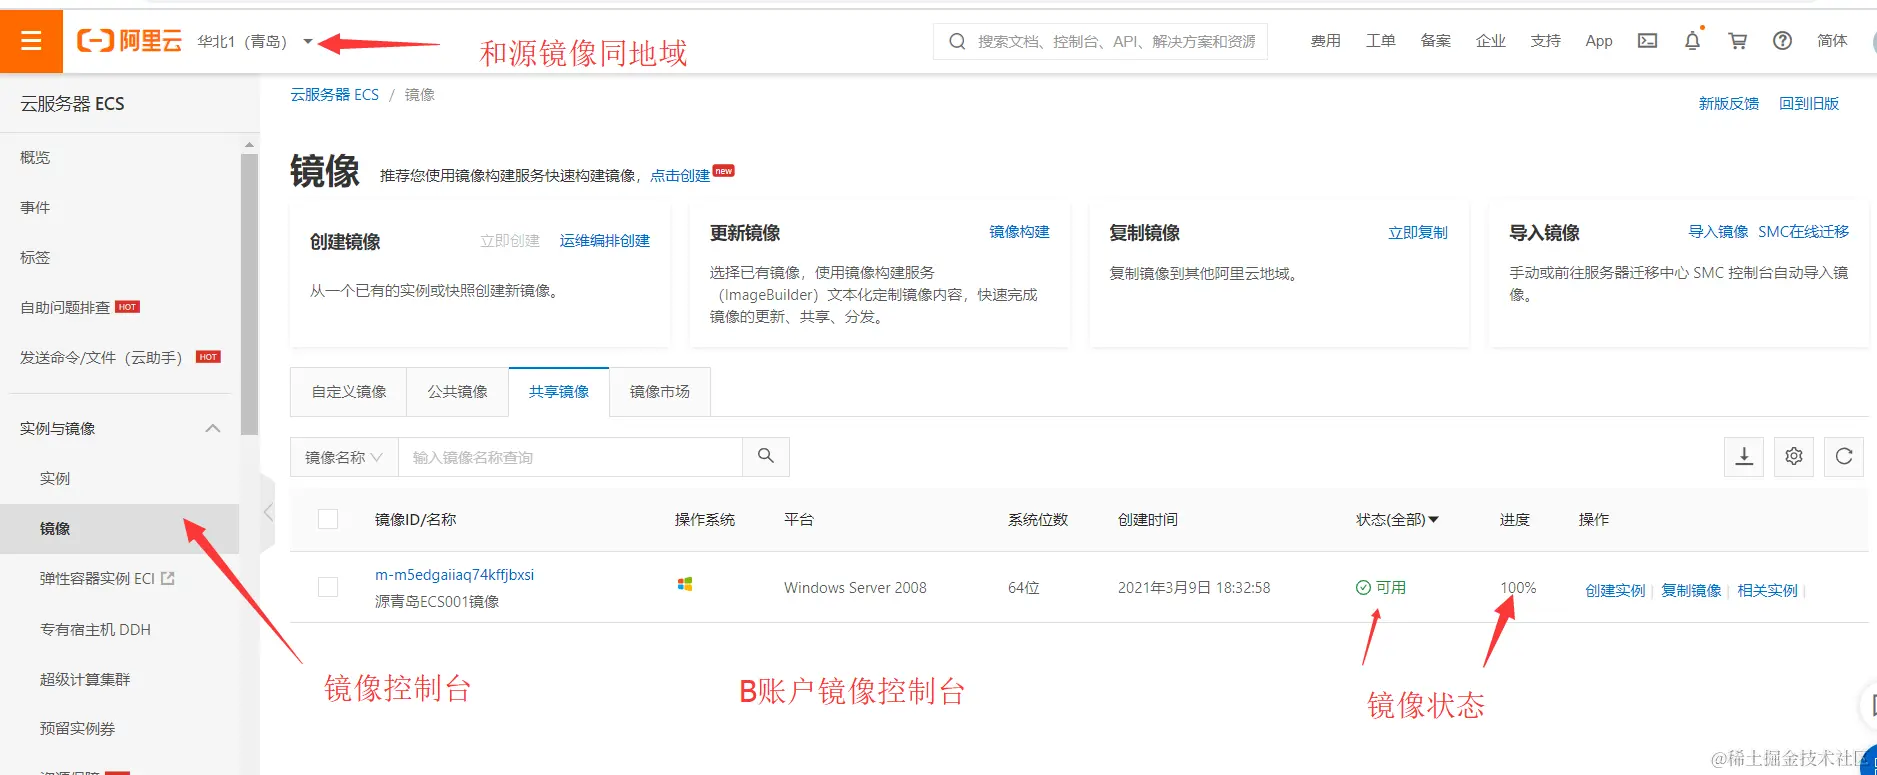Viewport: 1877px width, 775px height.
Task: Click the search magnifier icon in top bar
Action: click(x=957, y=41)
